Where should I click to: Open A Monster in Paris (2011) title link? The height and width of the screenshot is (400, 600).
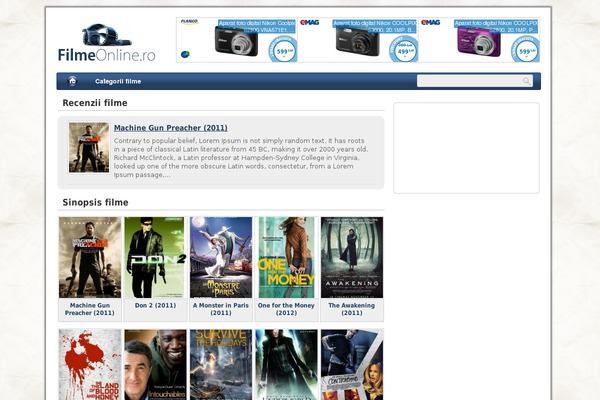(221, 309)
